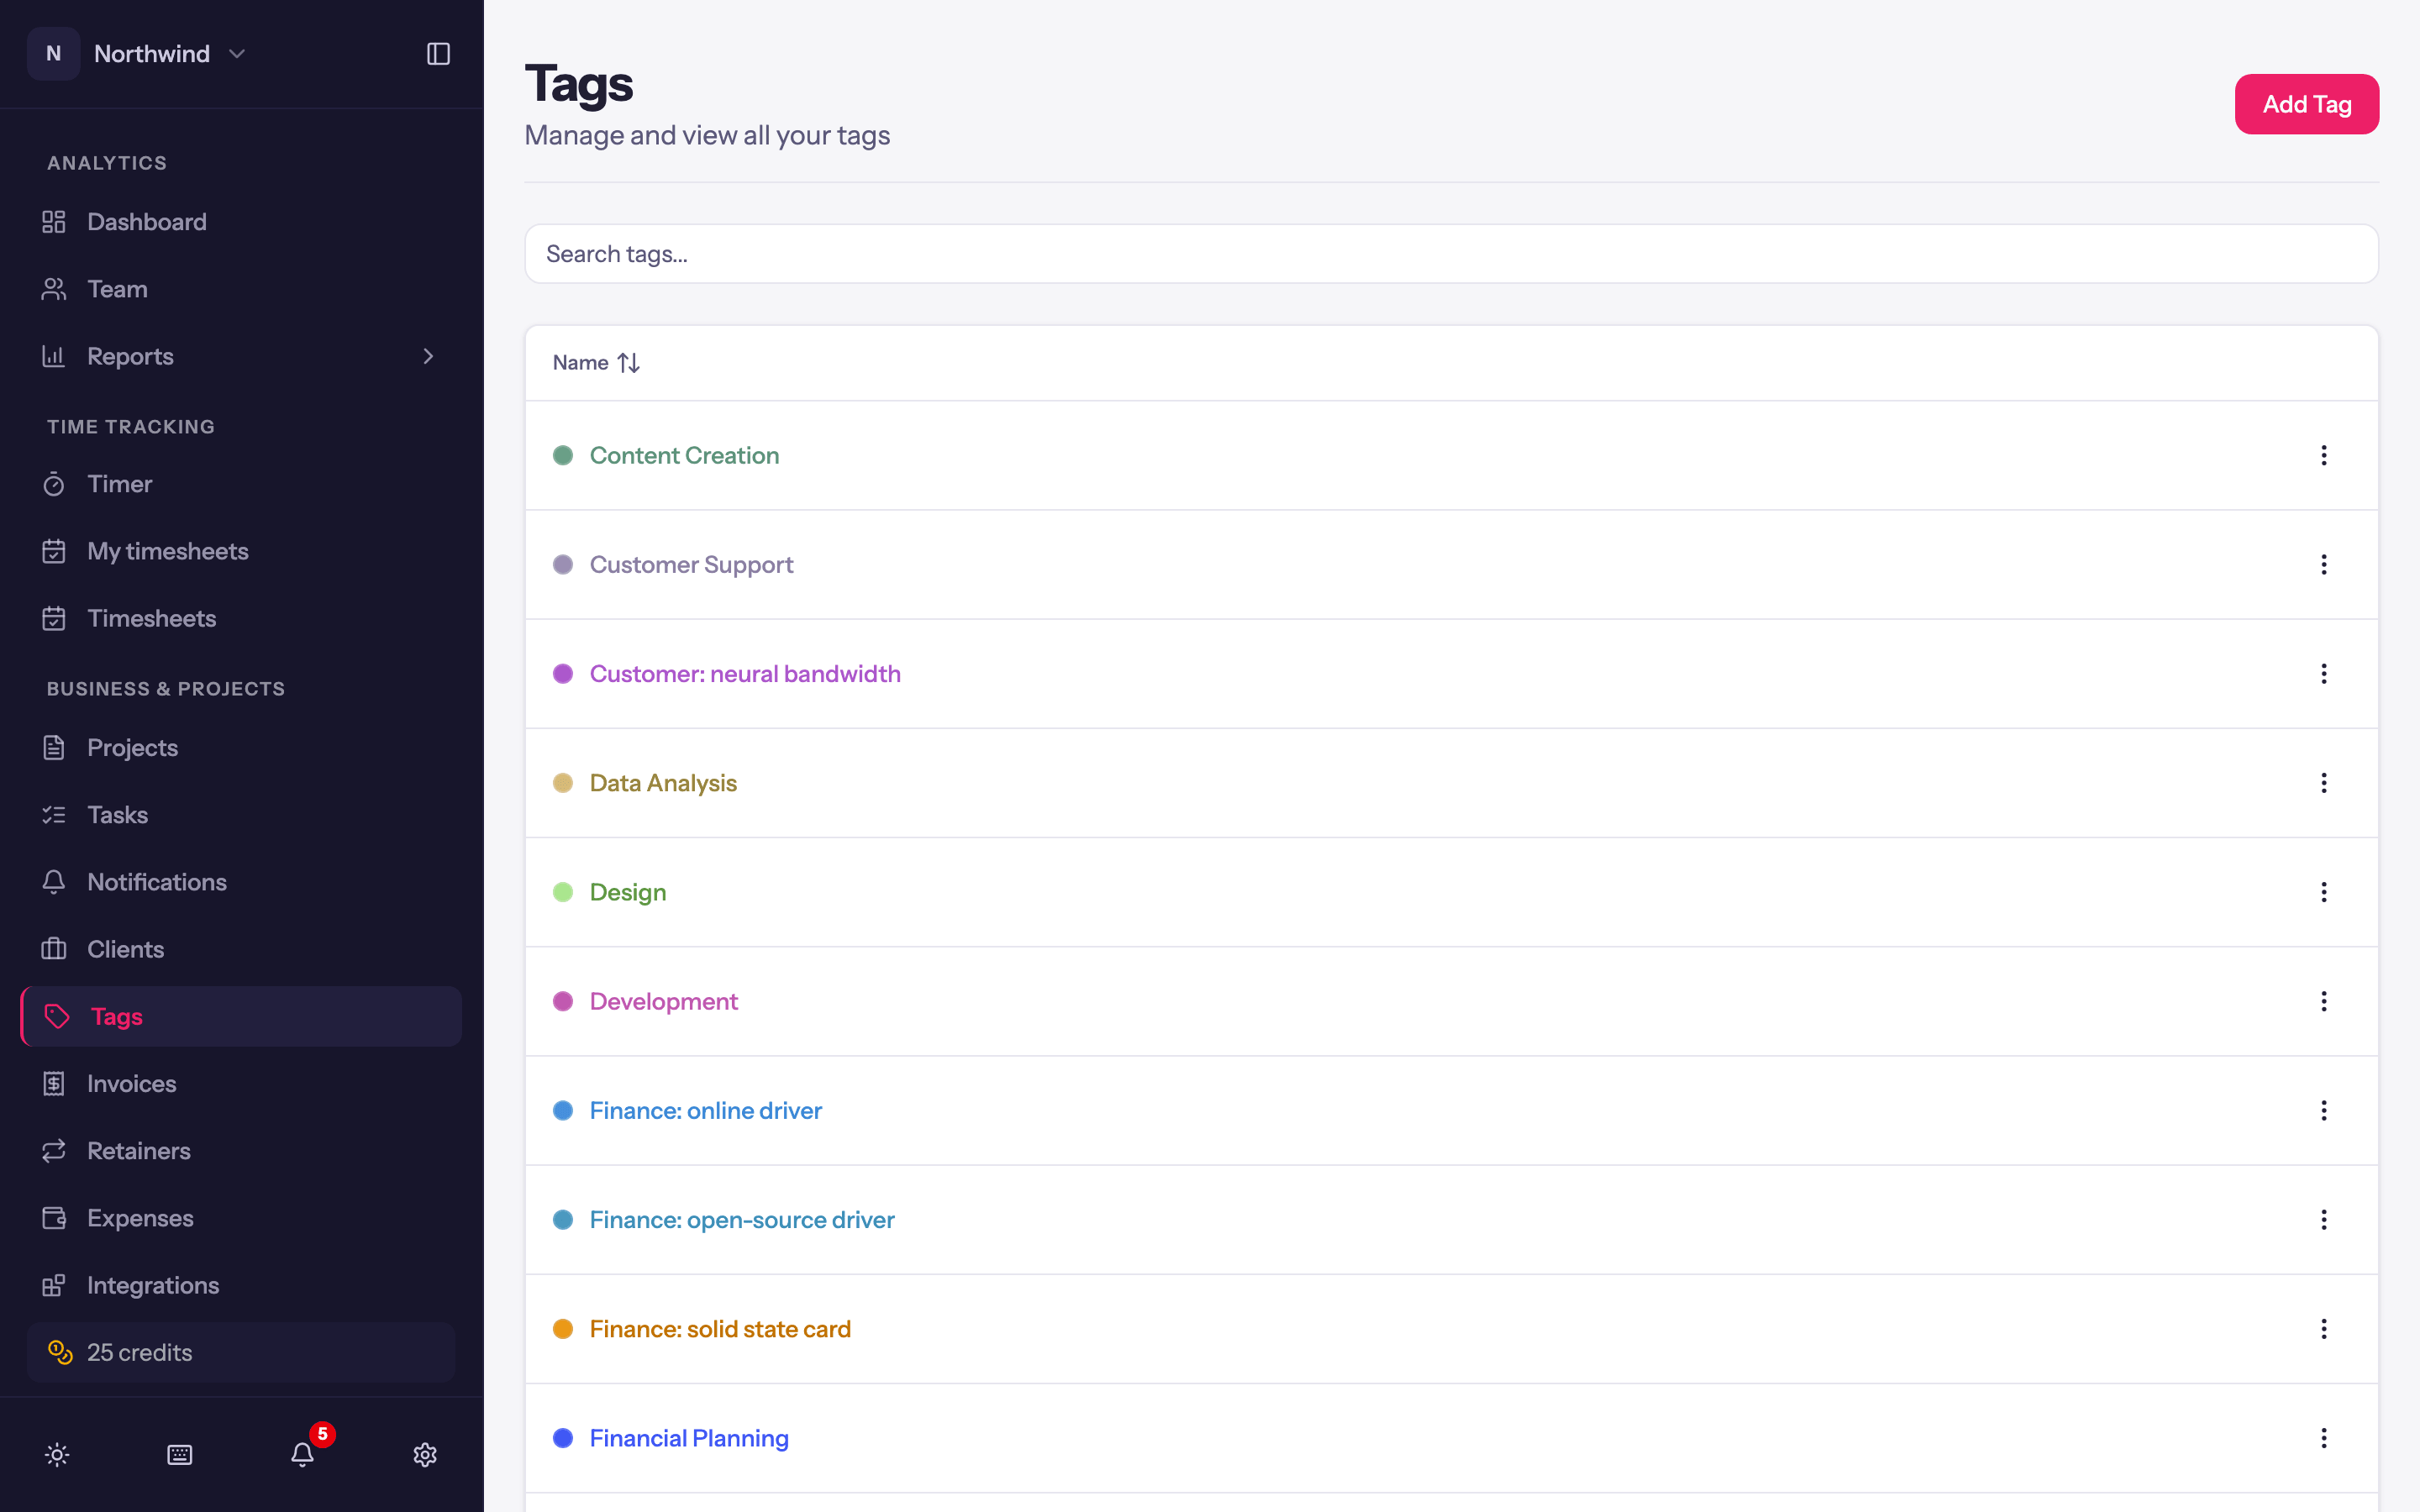Open options for Finance: open-source driver
The height and width of the screenshot is (1512, 2420).
(x=2323, y=1219)
